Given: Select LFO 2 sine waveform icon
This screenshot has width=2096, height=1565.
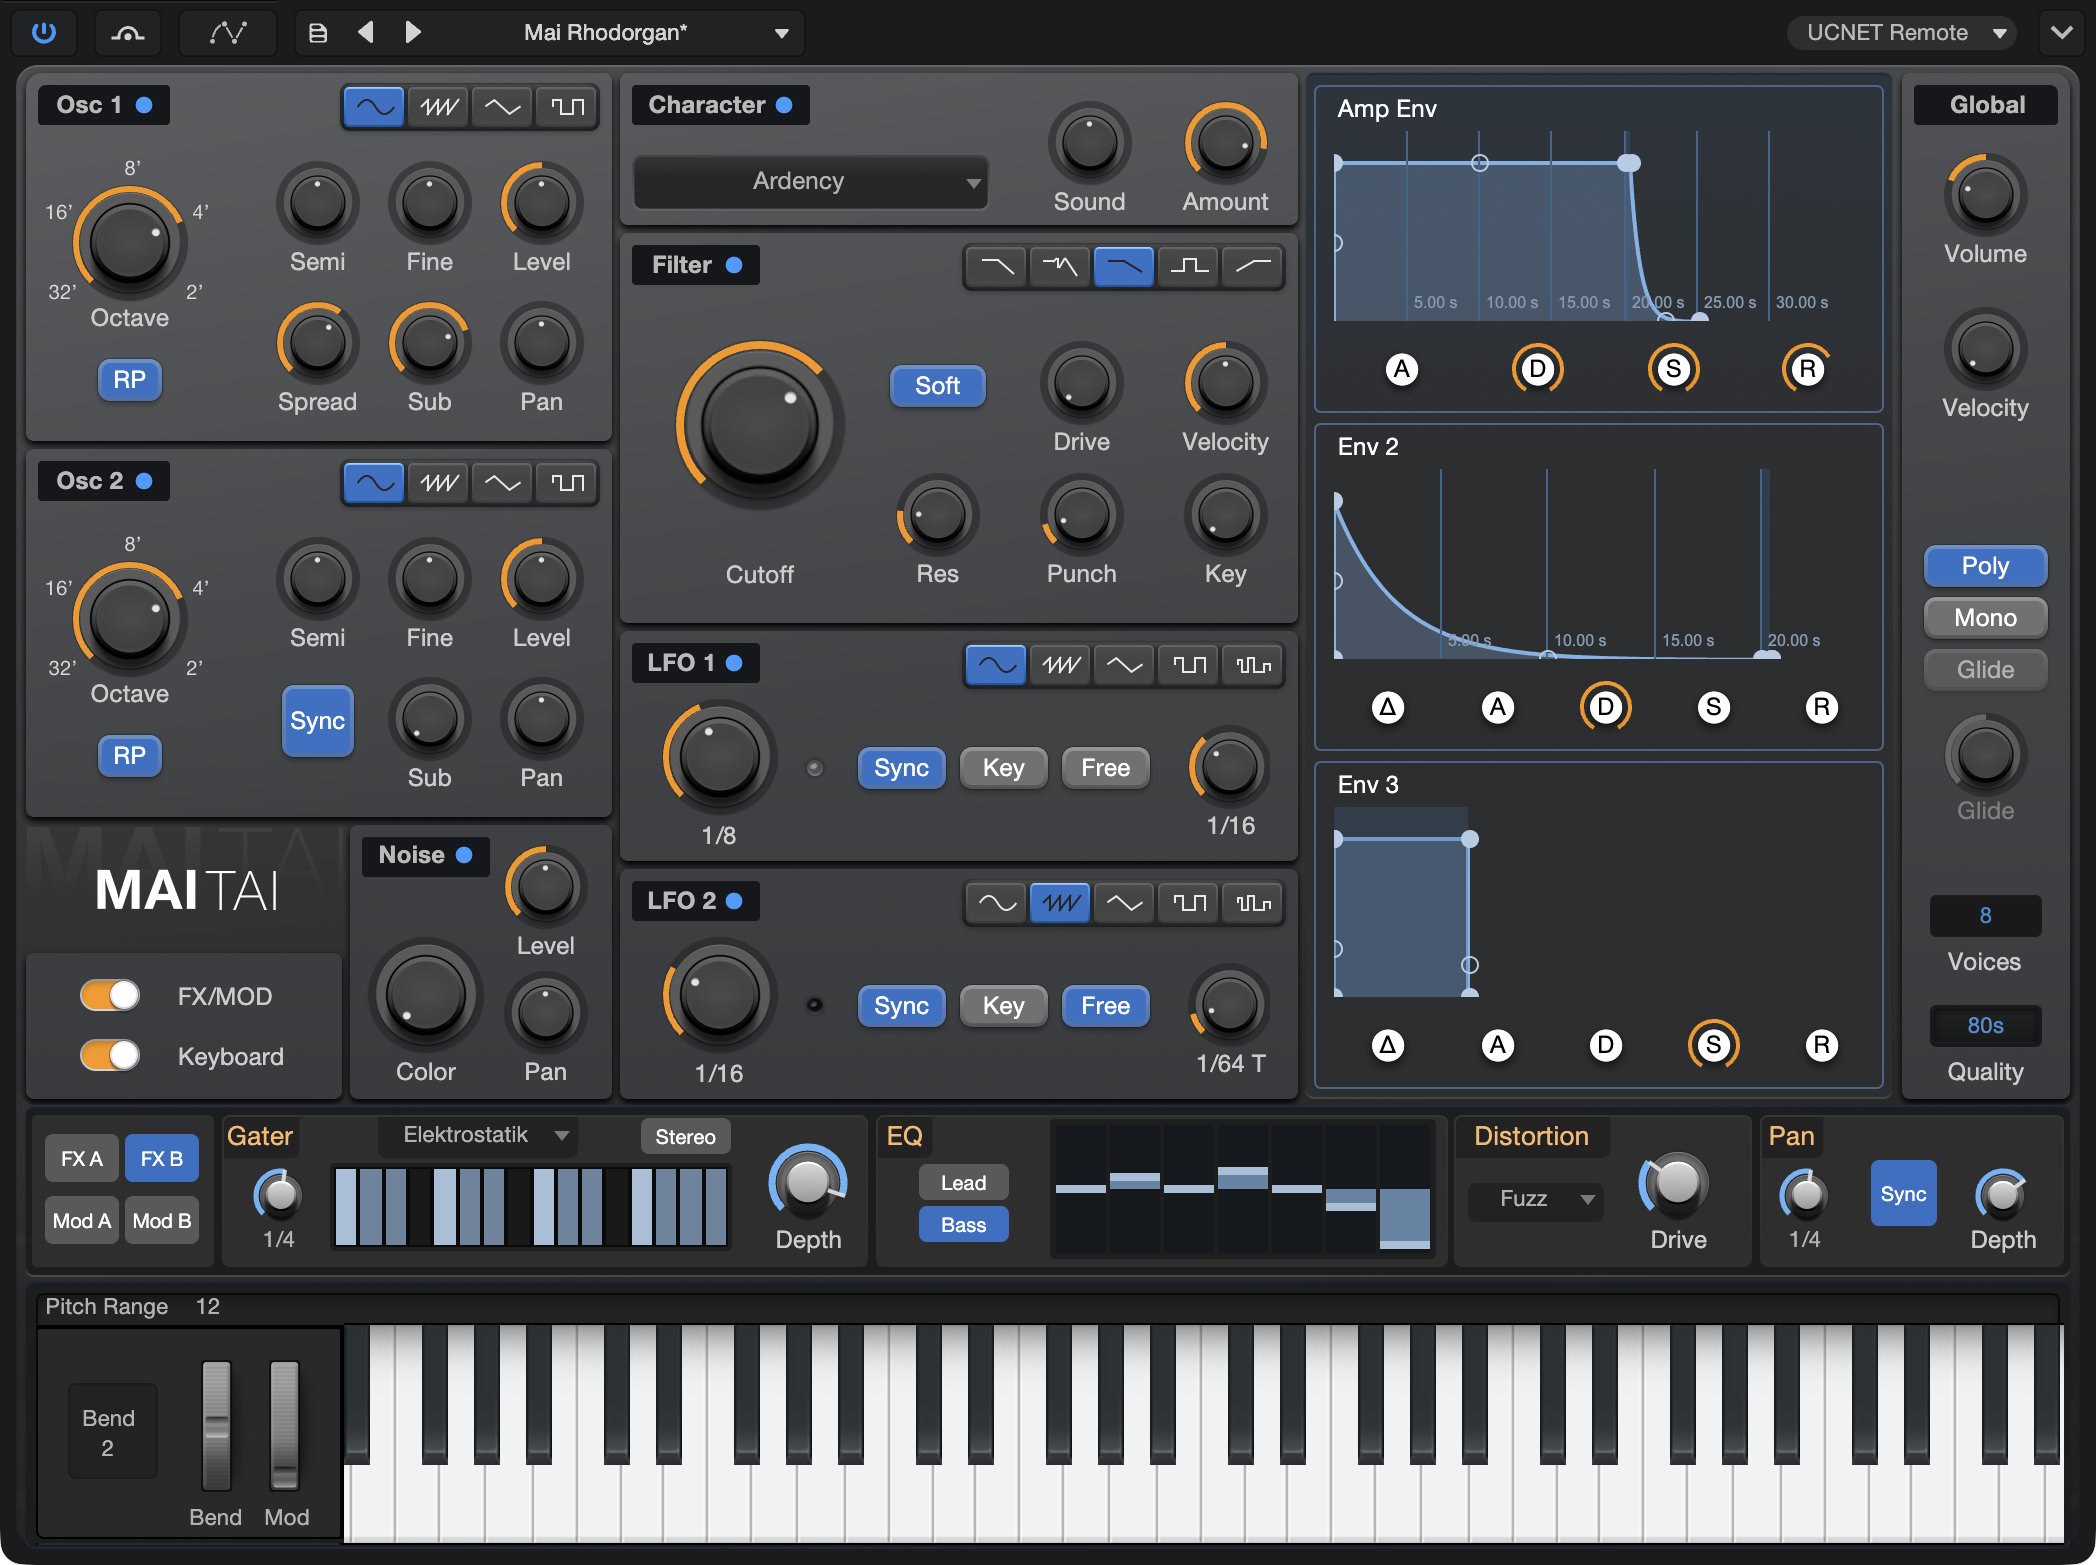Looking at the screenshot, I should 996,902.
